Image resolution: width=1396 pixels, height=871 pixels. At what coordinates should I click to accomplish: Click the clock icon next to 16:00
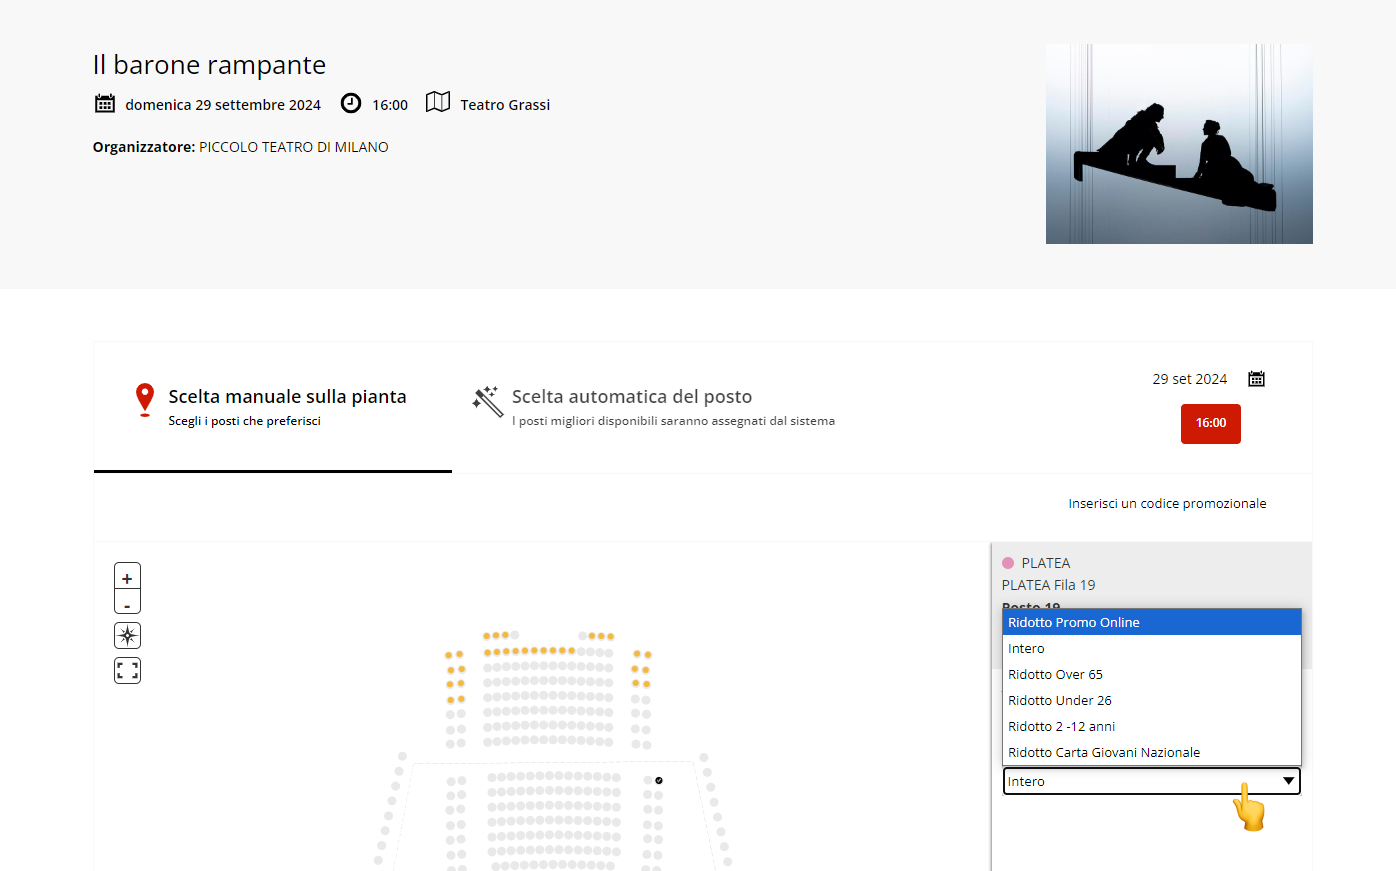click(351, 103)
